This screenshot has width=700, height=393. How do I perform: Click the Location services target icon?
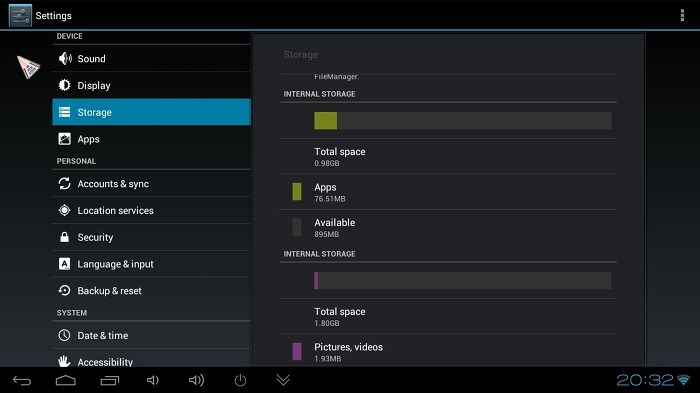64,210
